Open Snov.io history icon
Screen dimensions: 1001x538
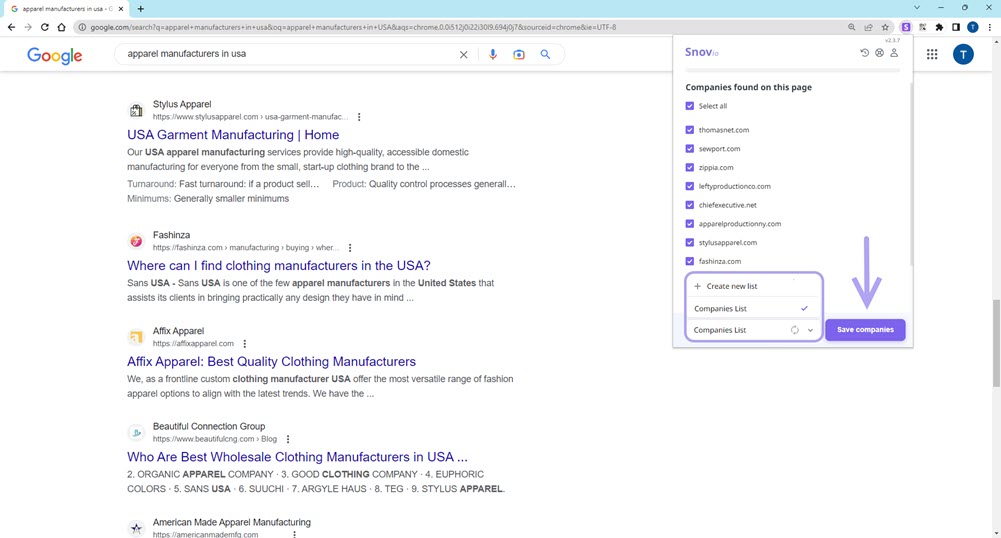[x=864, y=53]
